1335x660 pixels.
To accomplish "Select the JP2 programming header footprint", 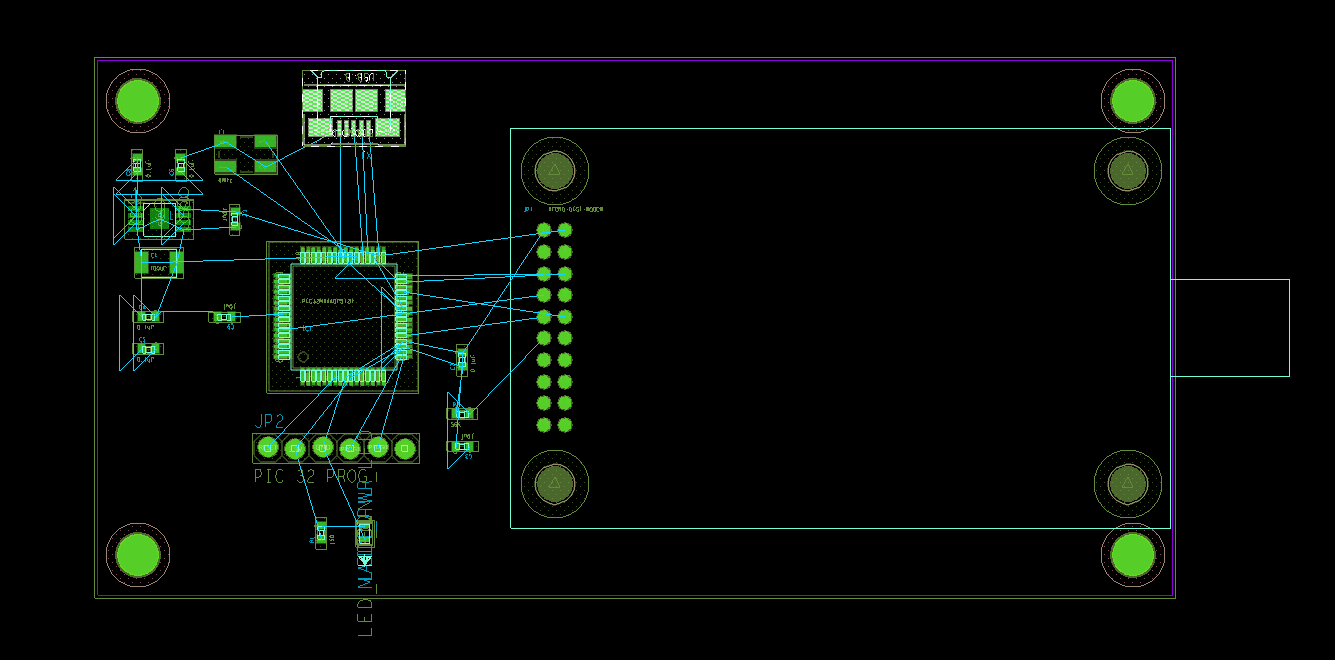I will [x=335, y=447].
